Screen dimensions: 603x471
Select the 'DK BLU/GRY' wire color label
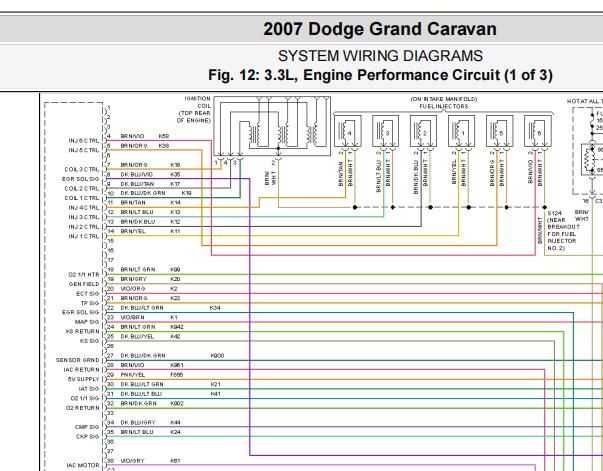pos(138,423)
